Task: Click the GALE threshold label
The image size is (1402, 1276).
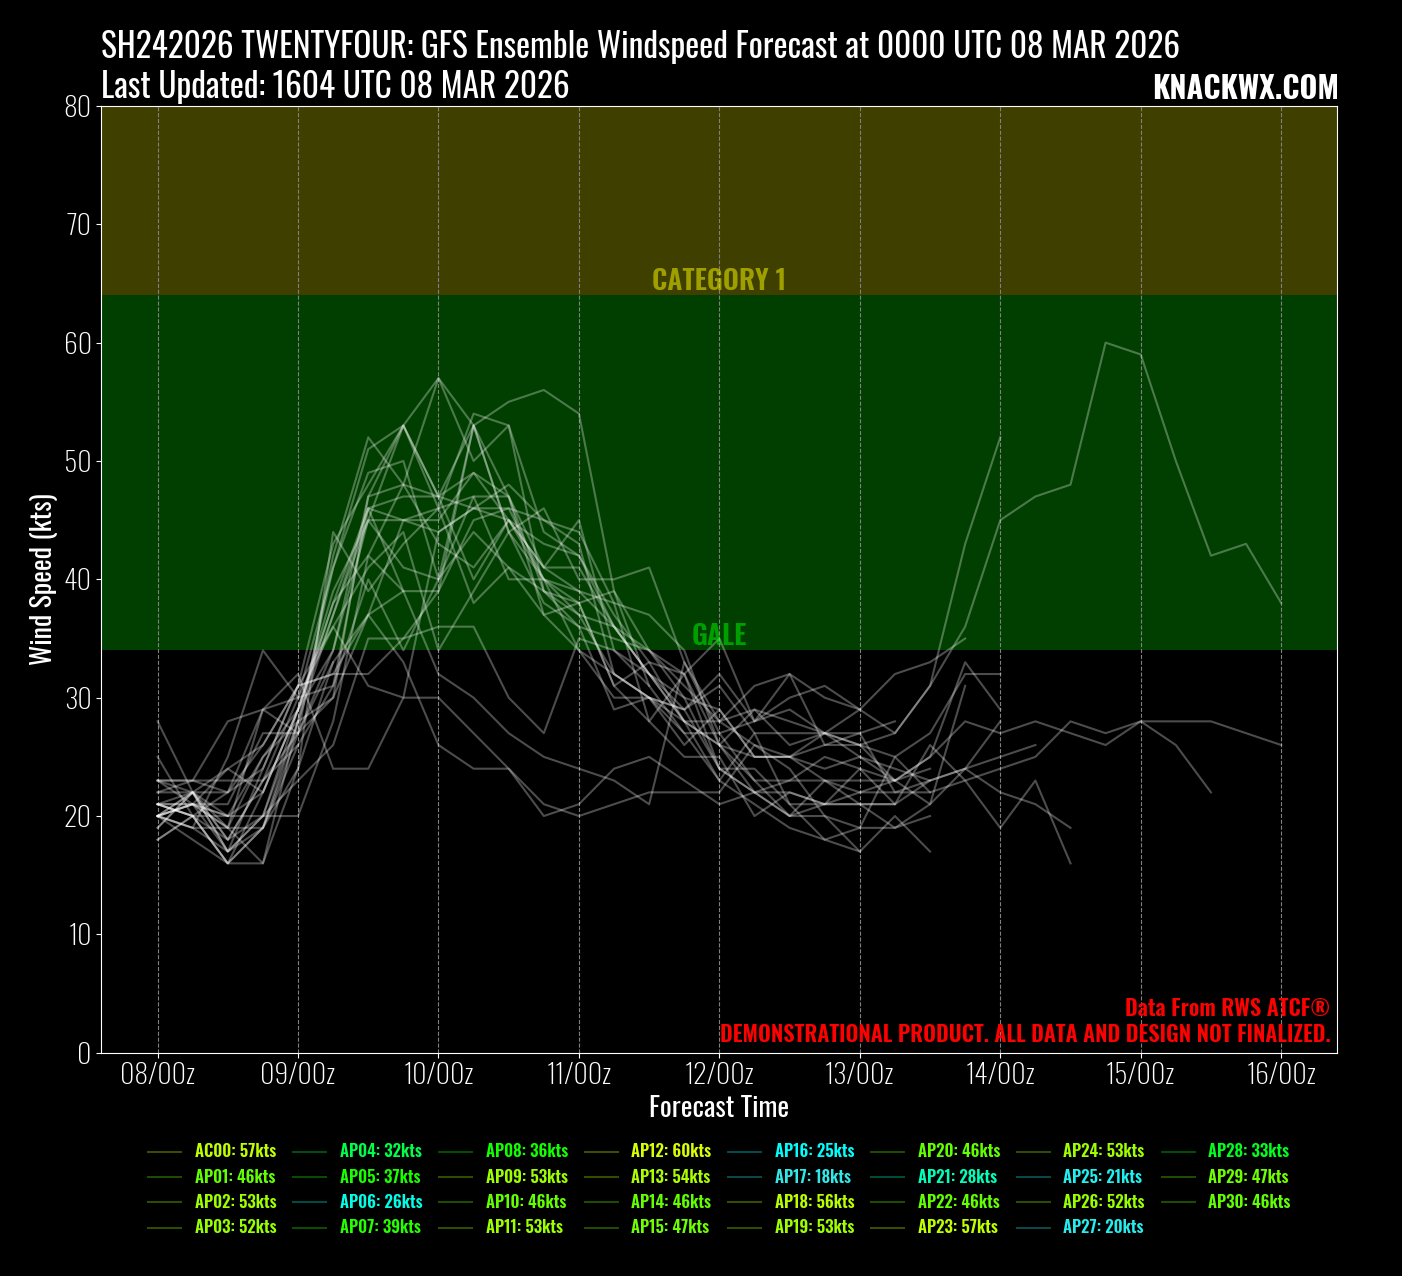Action: 719,635
